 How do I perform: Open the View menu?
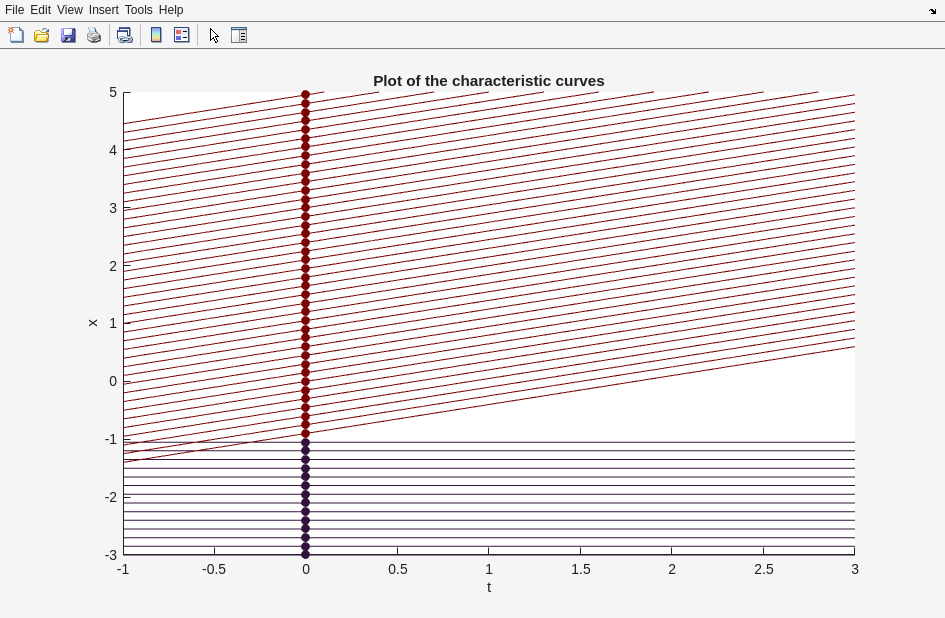tap(69, 10)
